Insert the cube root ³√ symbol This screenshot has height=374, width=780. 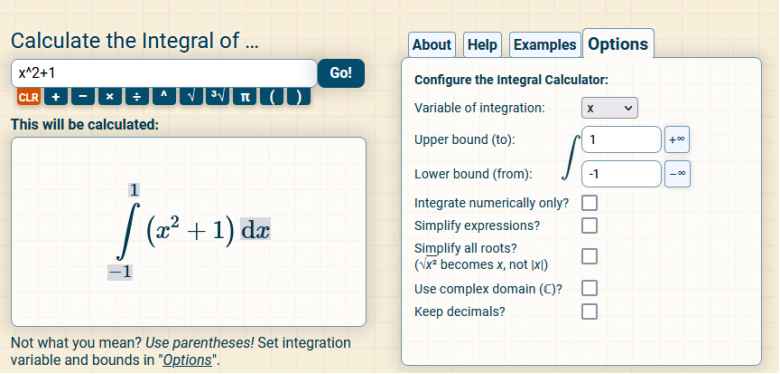point(218,97)
